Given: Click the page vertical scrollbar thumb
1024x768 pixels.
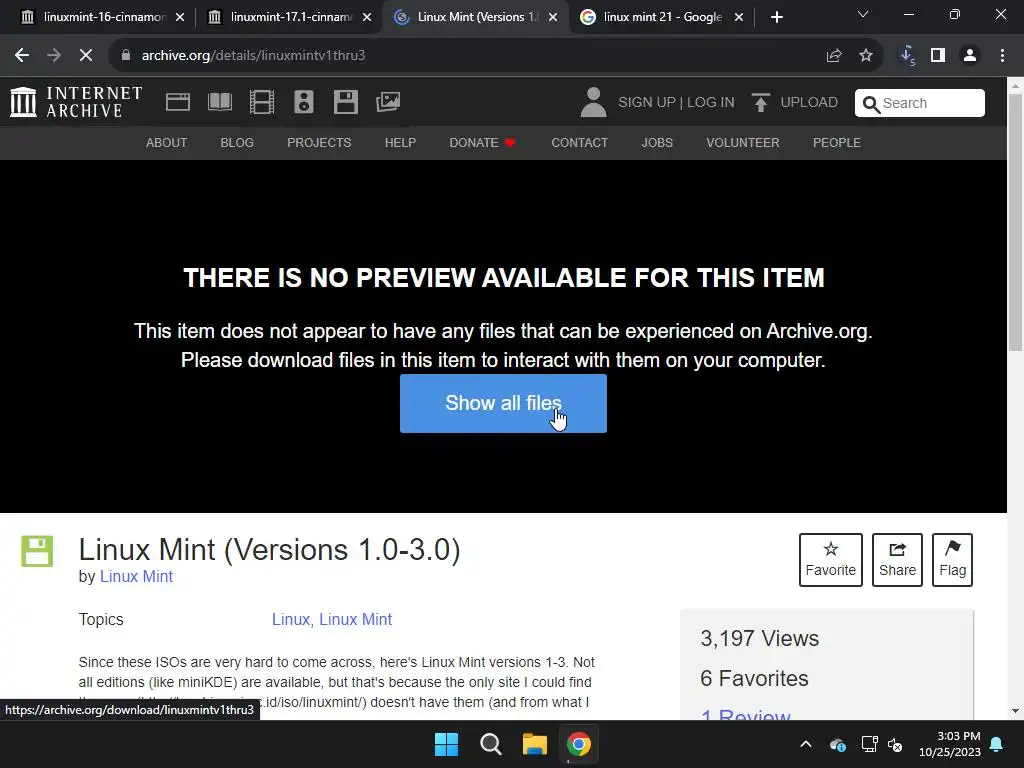Looking at the screenshot, I should (x=1016, y=222).
